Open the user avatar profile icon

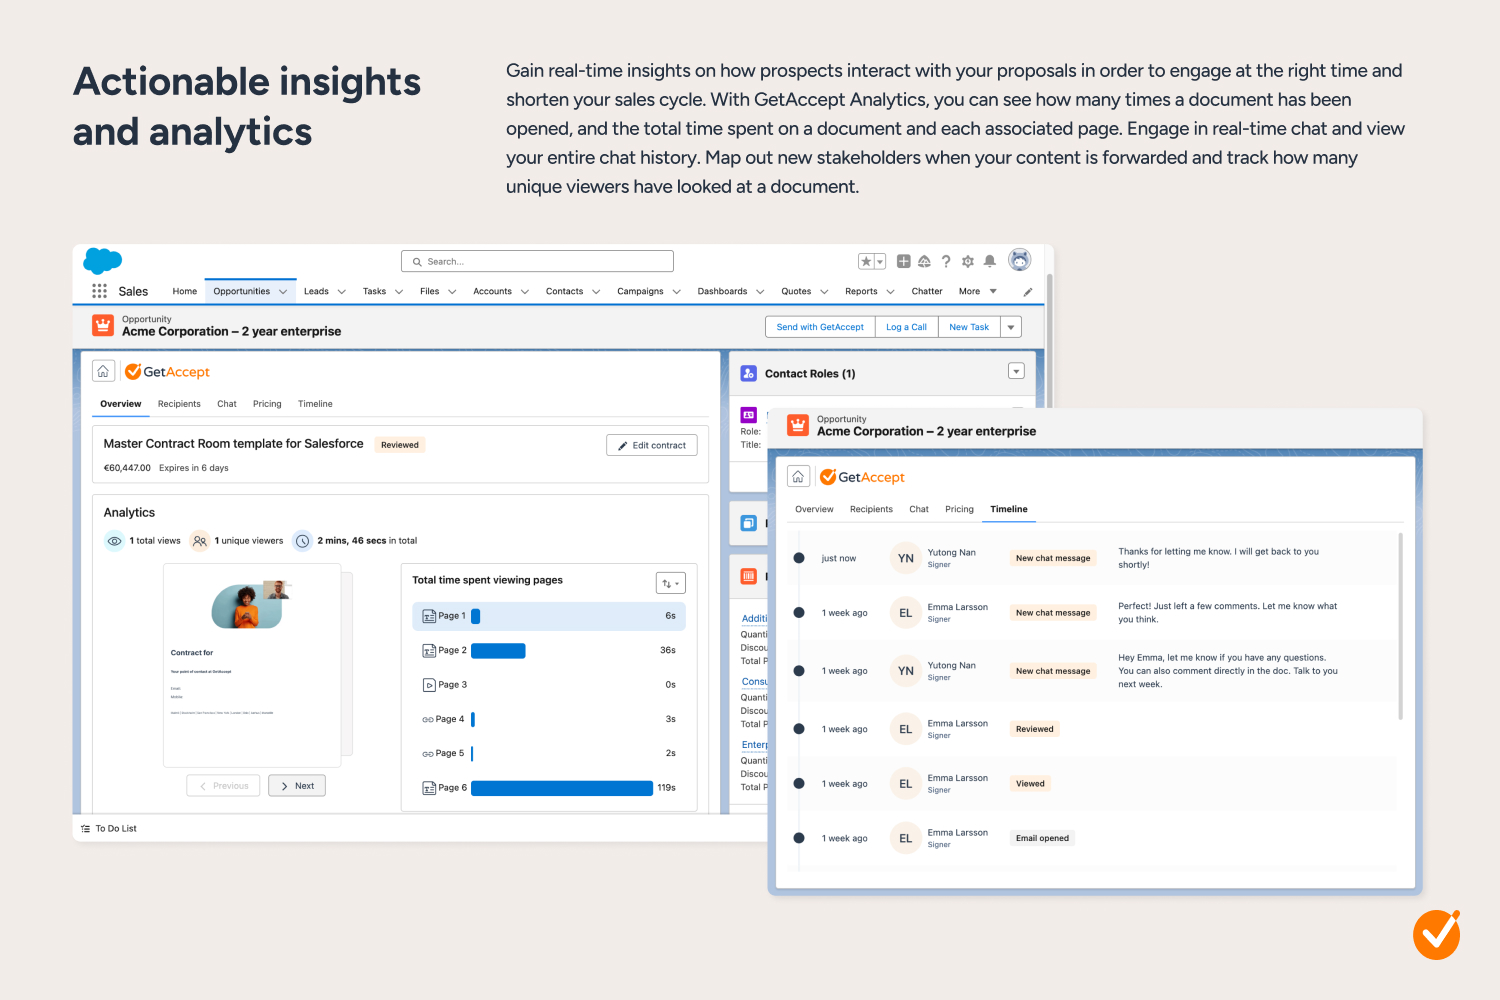[1019, 260]
